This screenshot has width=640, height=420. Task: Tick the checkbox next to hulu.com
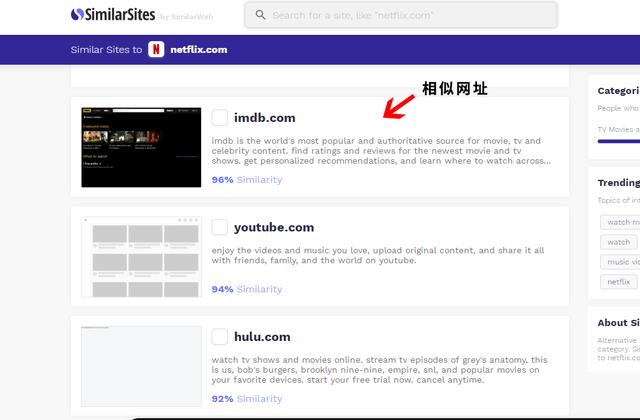pos(220,337)
